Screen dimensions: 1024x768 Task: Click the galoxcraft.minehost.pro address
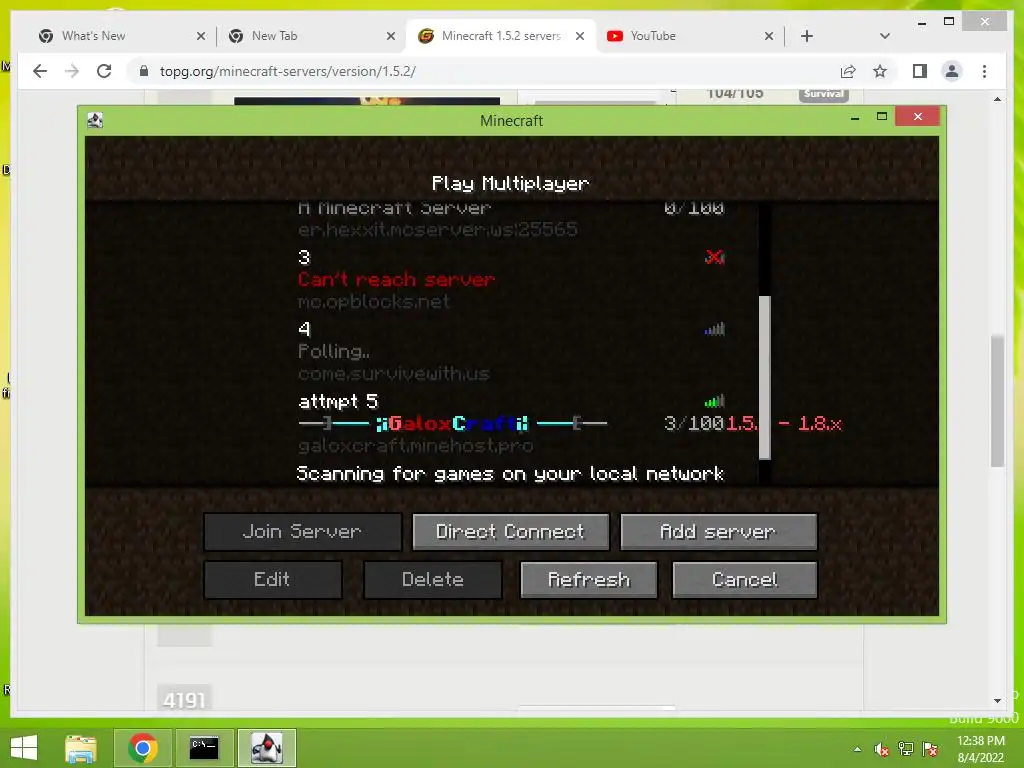point(415,446)
